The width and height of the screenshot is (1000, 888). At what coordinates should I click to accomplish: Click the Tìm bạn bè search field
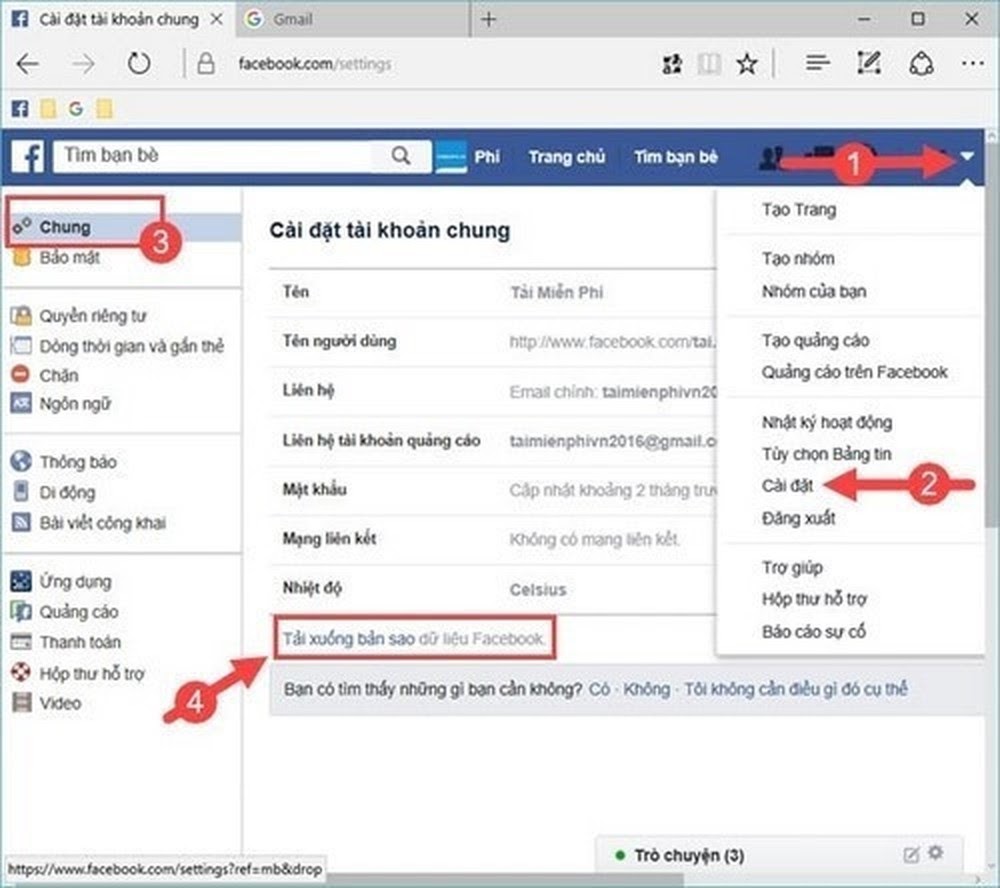(x=215, y=156)
